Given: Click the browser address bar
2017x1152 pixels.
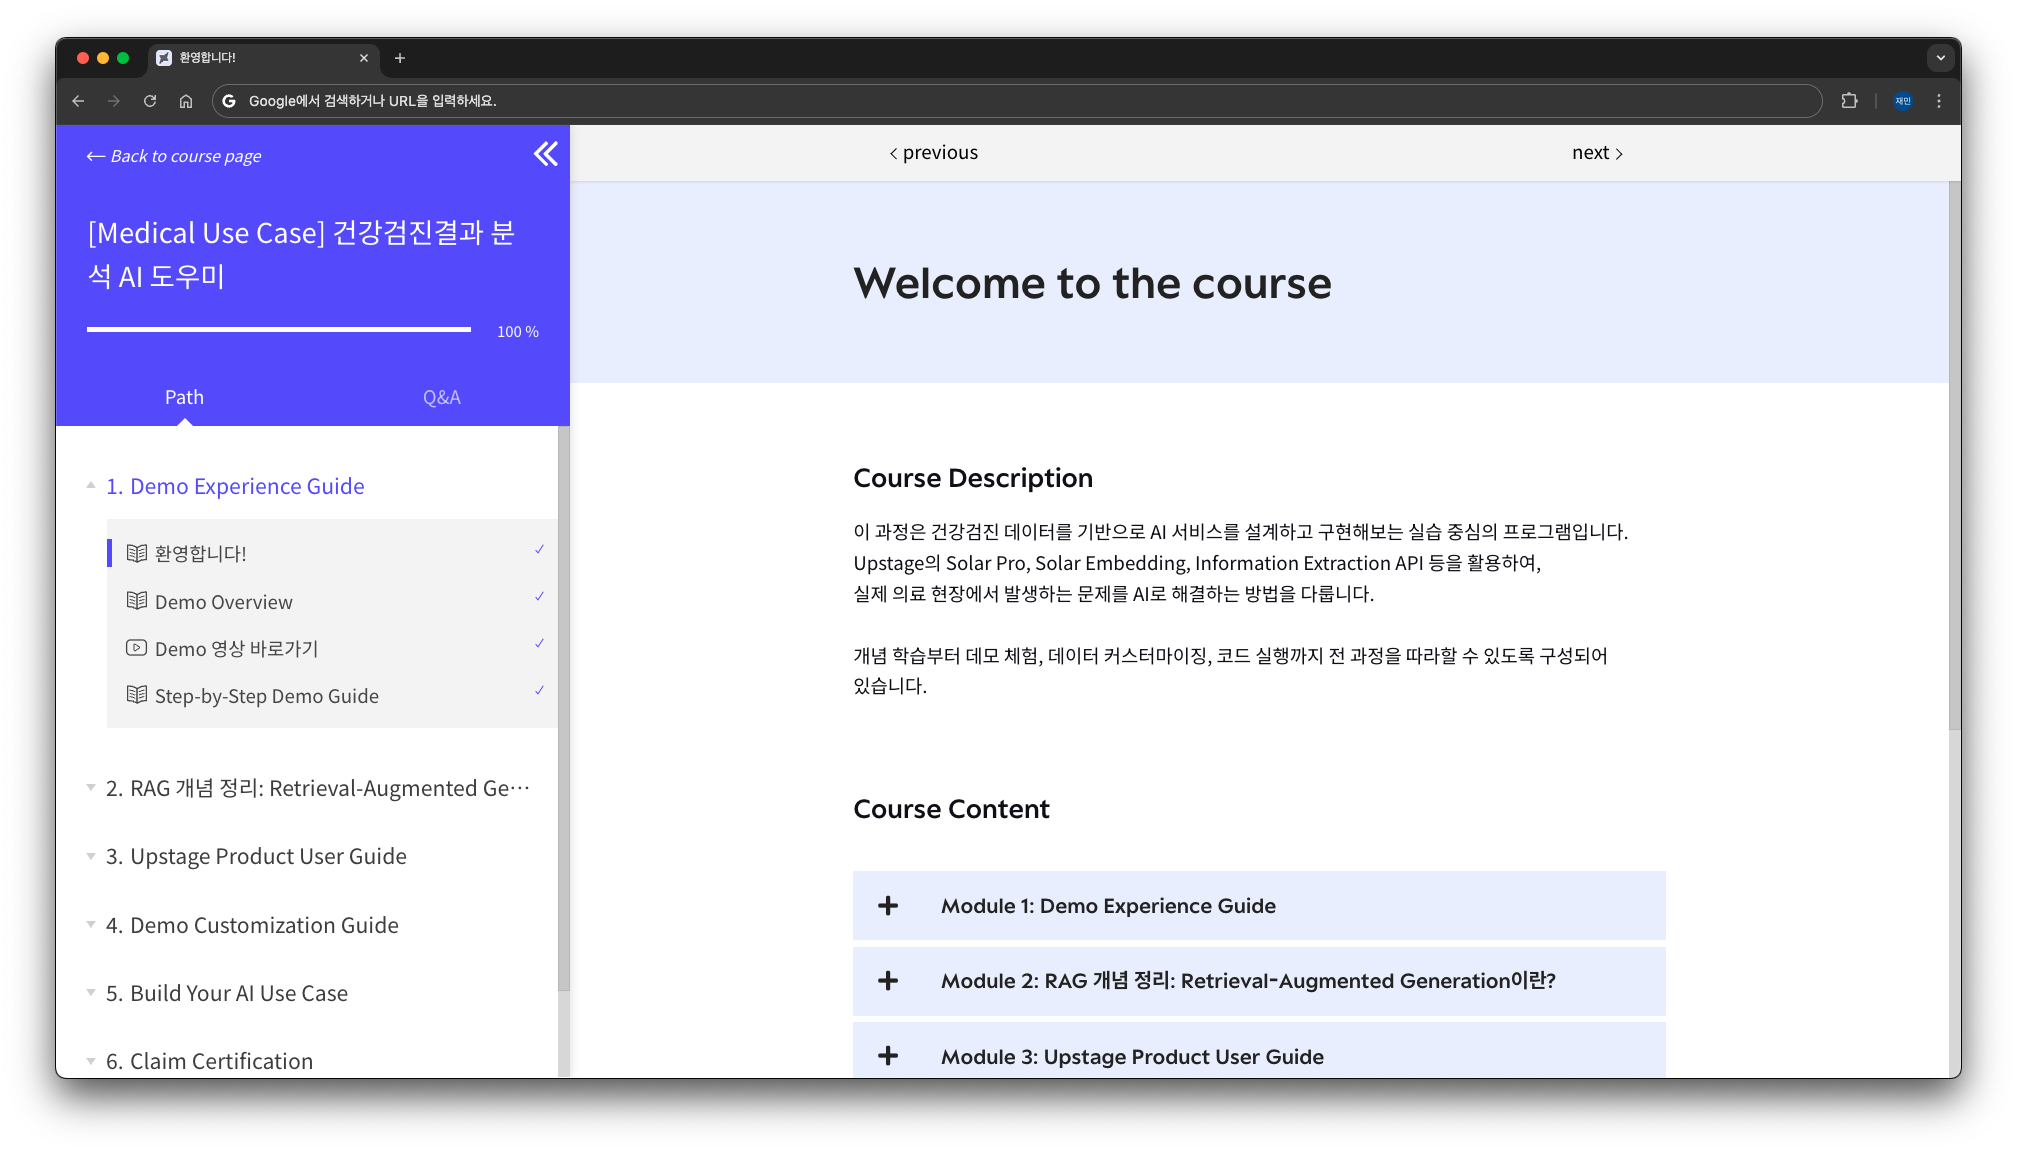Looking at the screenshot, I should [1000, 101].
